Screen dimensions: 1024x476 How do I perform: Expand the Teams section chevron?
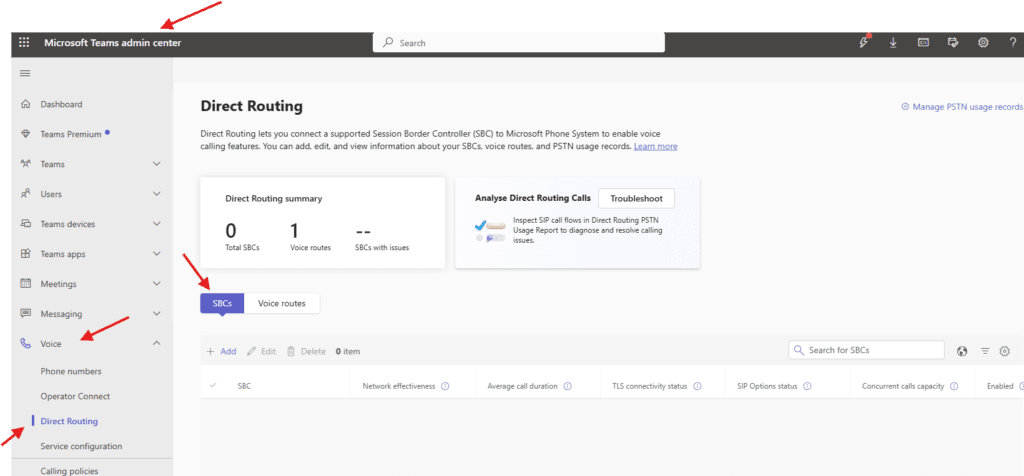click(x=156, y=164)
